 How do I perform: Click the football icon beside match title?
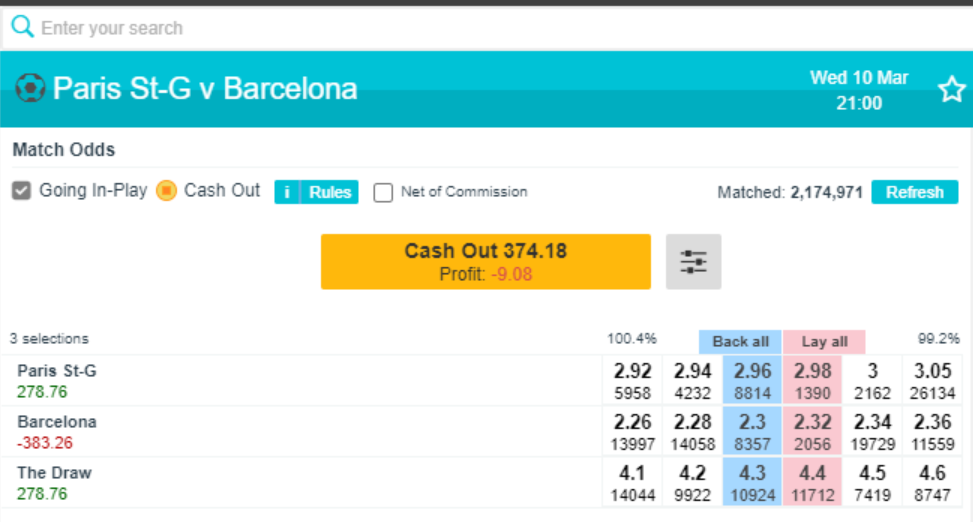30,88
